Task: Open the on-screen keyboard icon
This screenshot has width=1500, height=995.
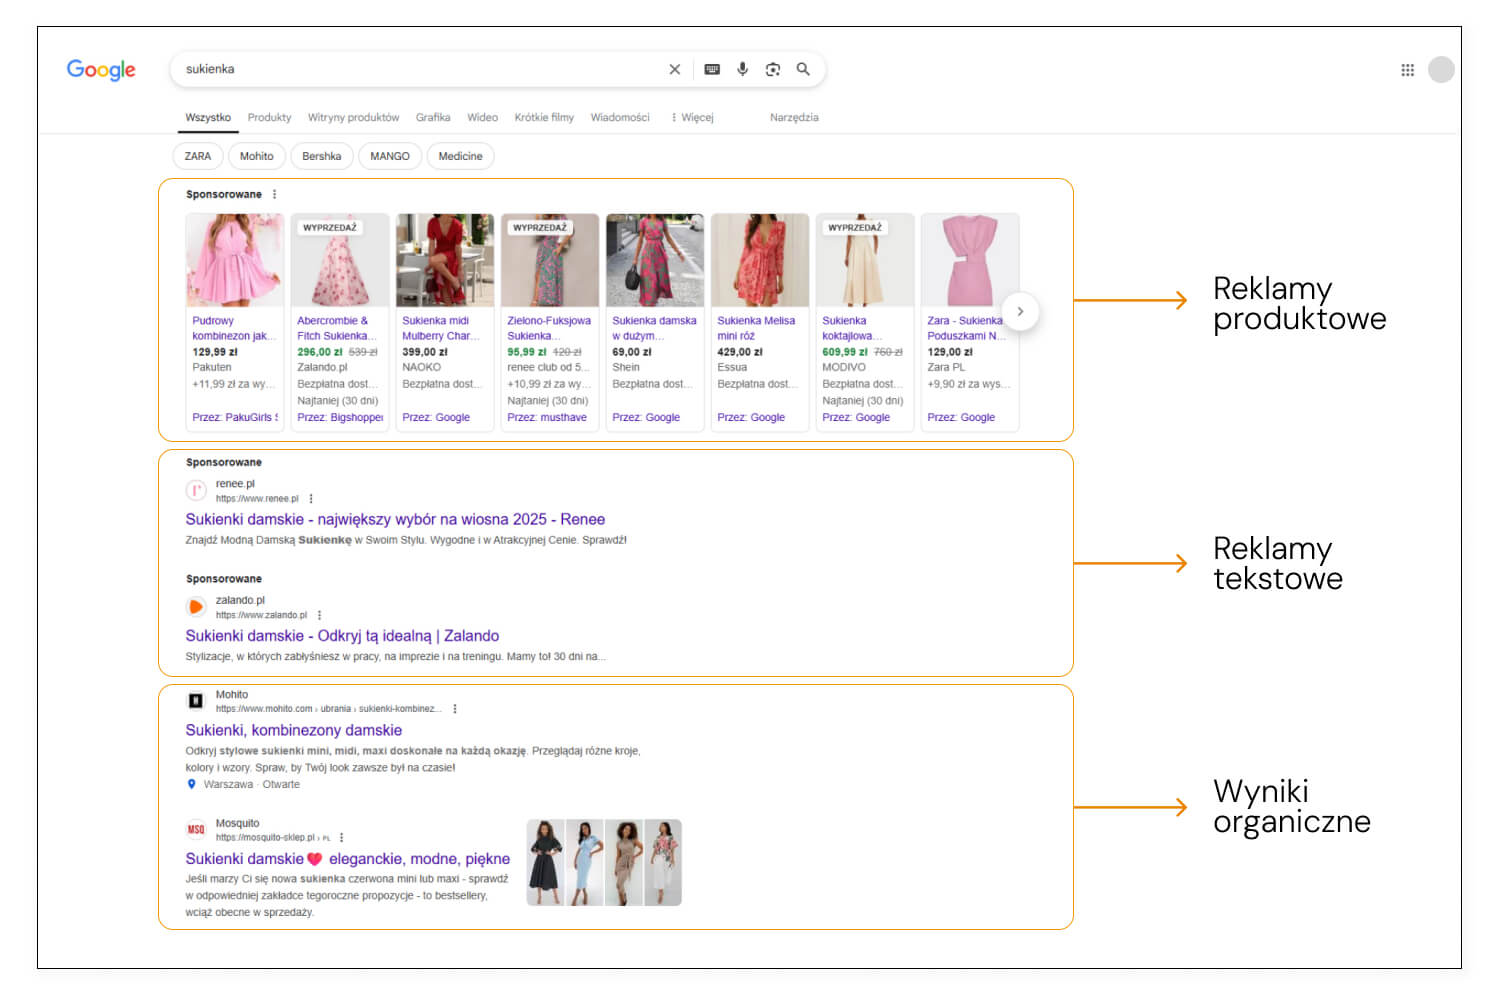Action: (x=712, y=69)
